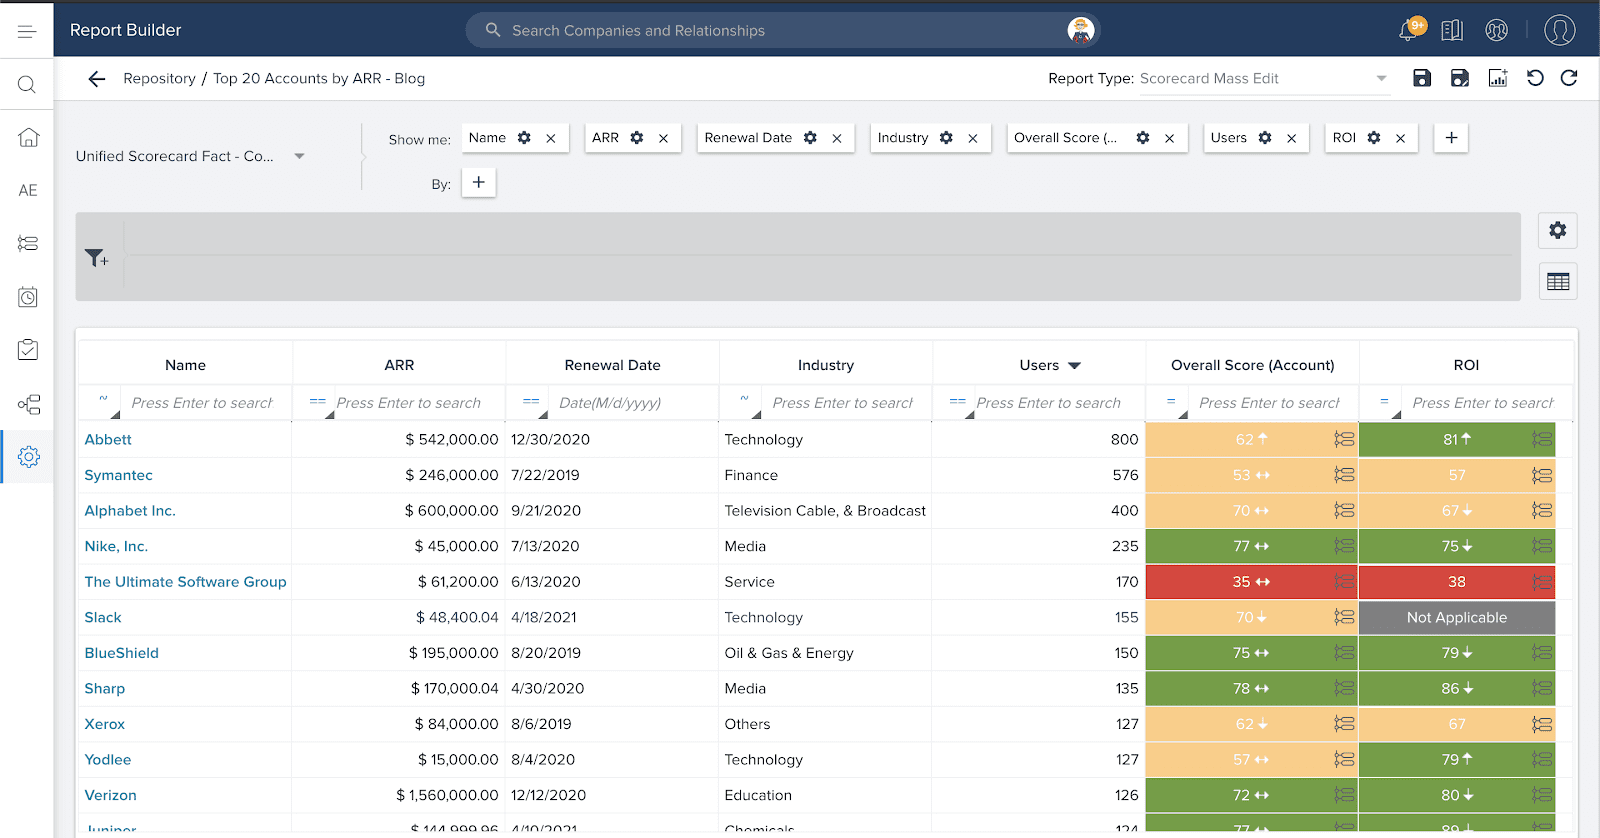Click the Users column sort arrow
The width and height of the screenshot is (1600, 838).
pos(1075,366)
